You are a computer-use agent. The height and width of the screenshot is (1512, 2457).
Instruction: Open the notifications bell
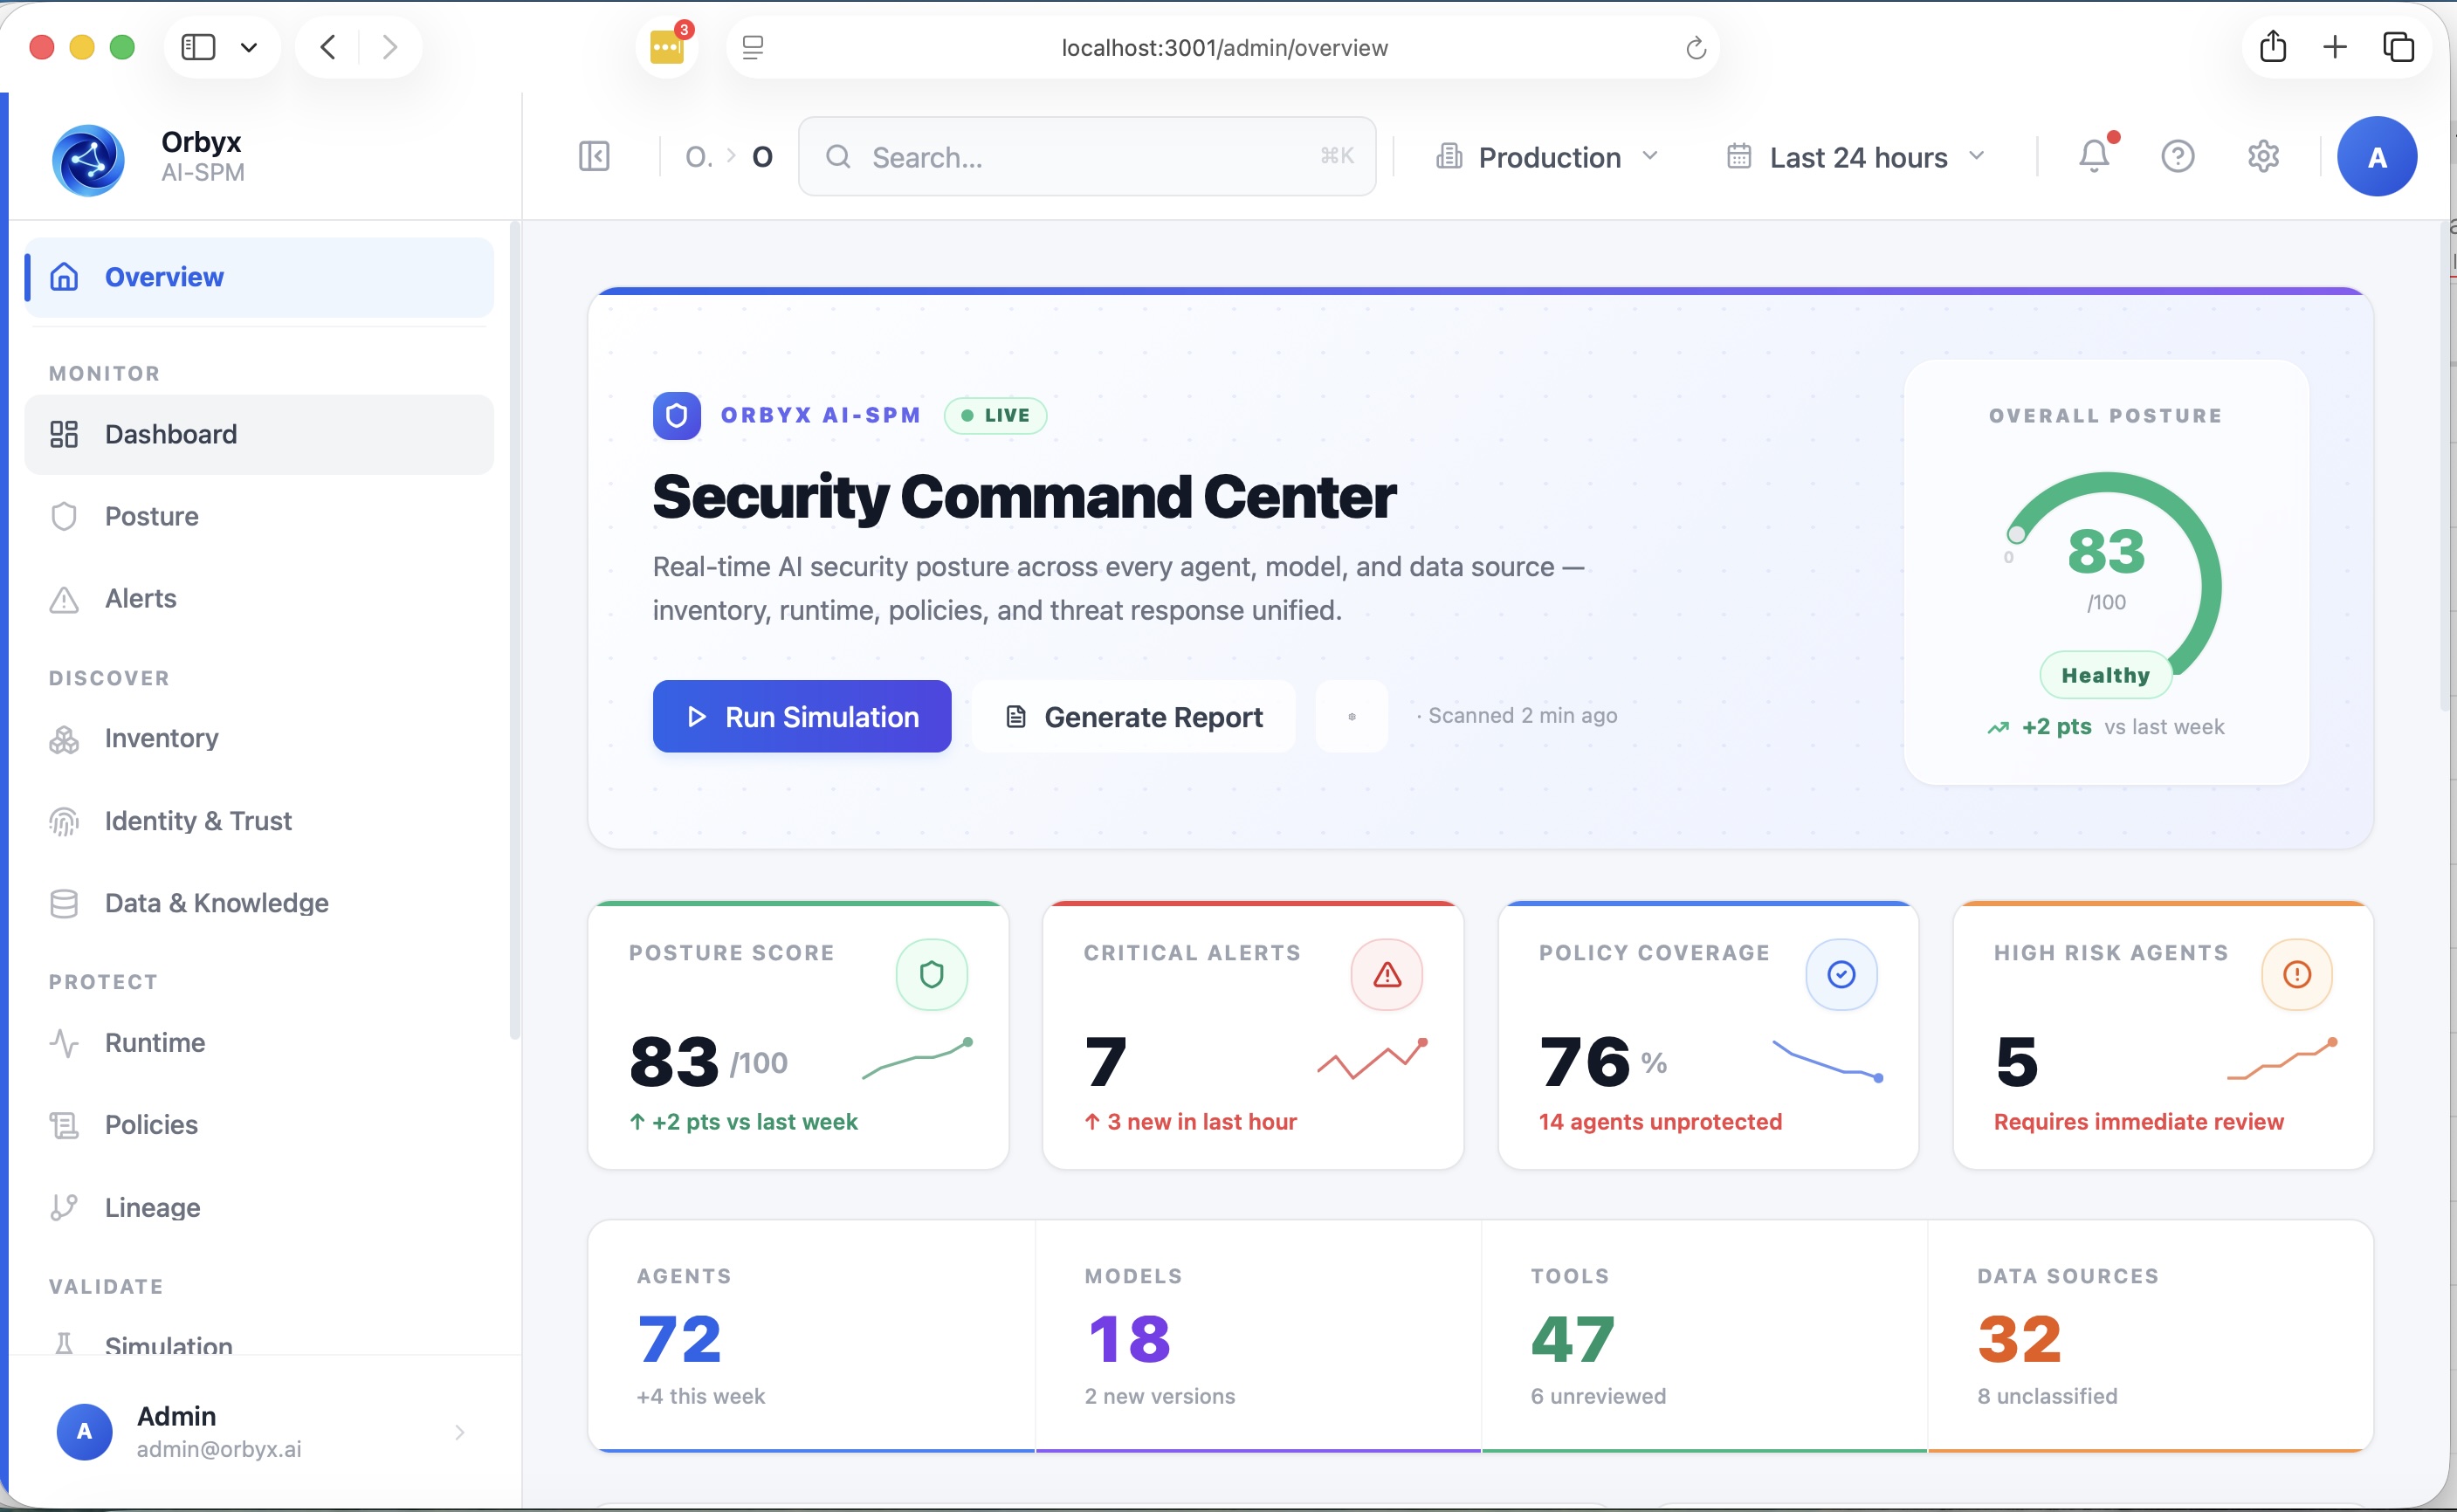[2094, 156]
